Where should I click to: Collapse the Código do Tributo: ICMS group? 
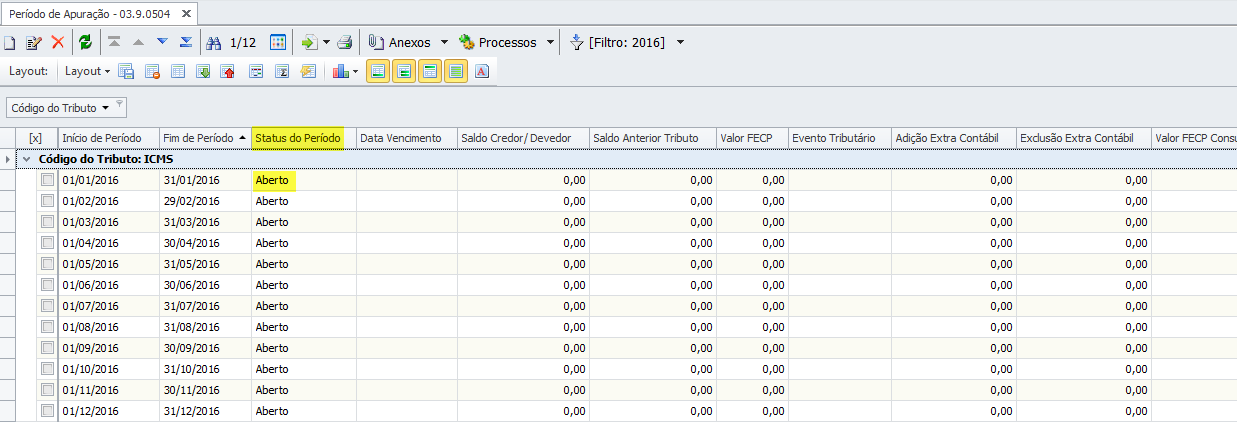point(27,159)
